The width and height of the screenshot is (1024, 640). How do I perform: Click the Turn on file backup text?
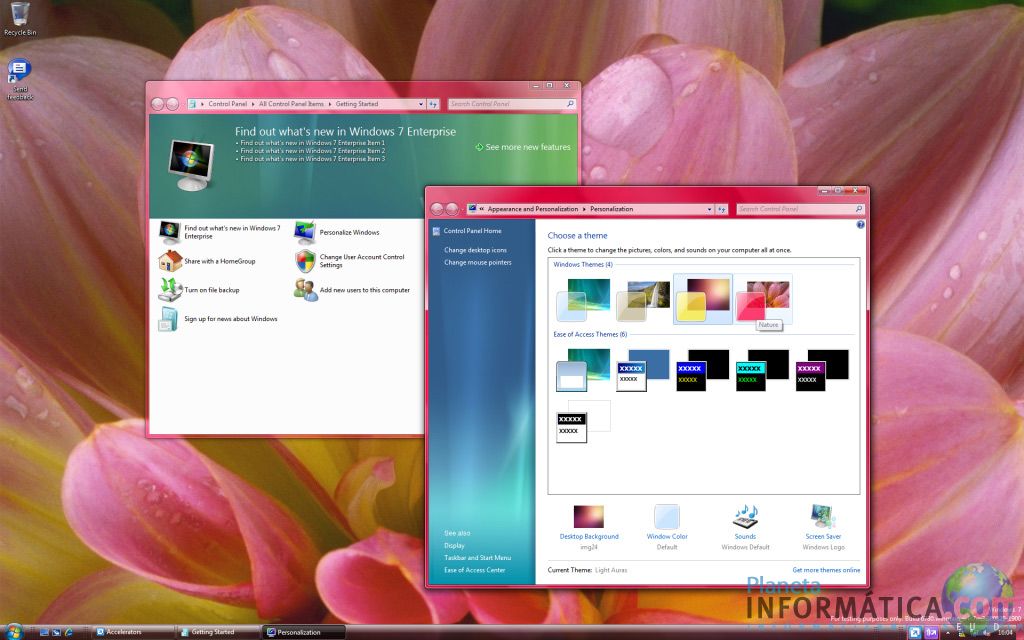tap(212, 290)
